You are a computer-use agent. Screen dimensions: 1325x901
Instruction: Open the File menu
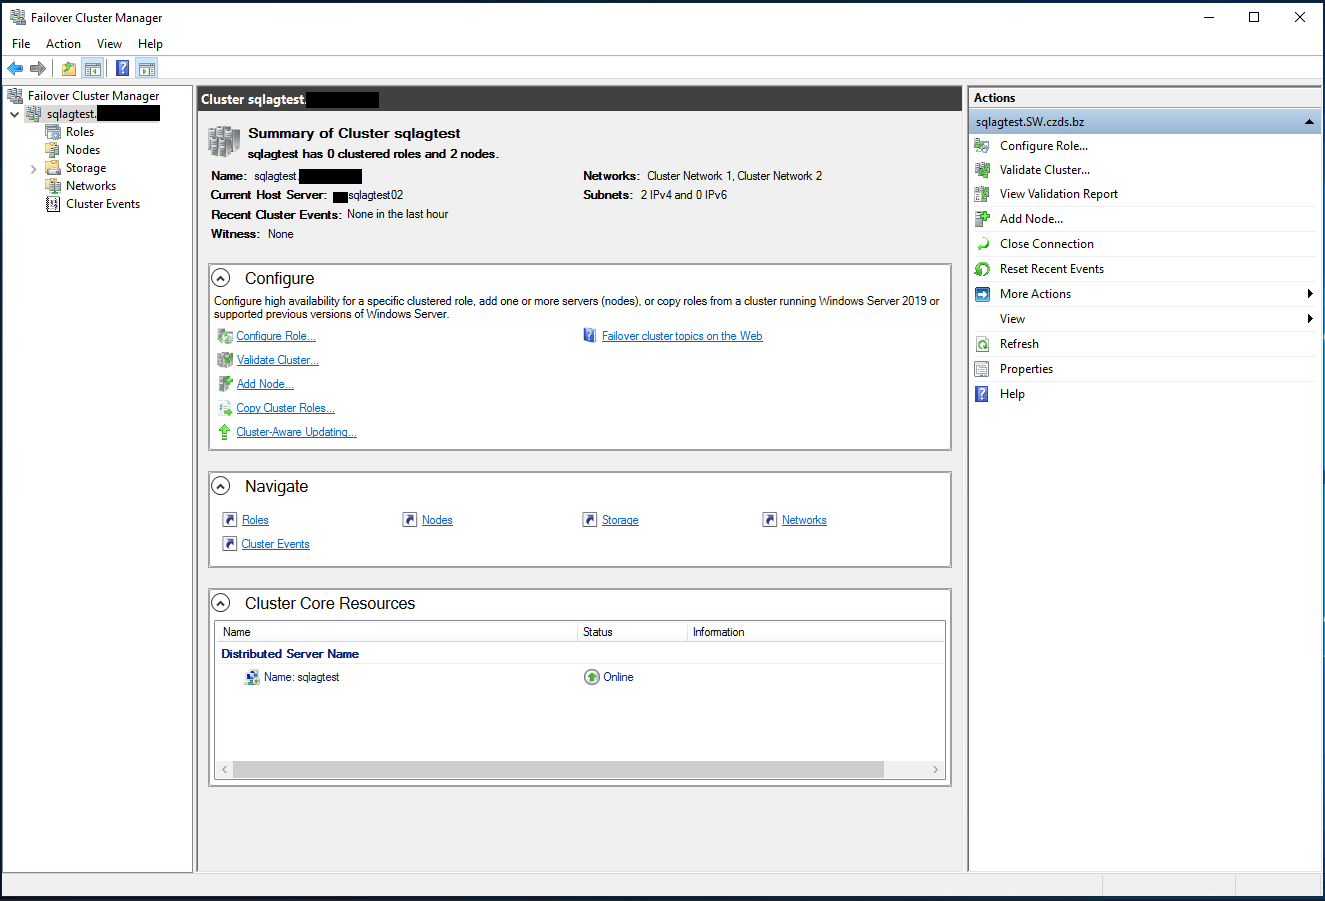21,44
